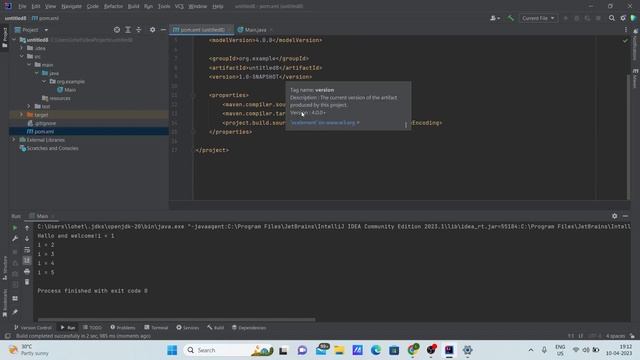Open IDE settings gear in top toolbar
Screen dimensions: 640x360
[x=623, y=18]
